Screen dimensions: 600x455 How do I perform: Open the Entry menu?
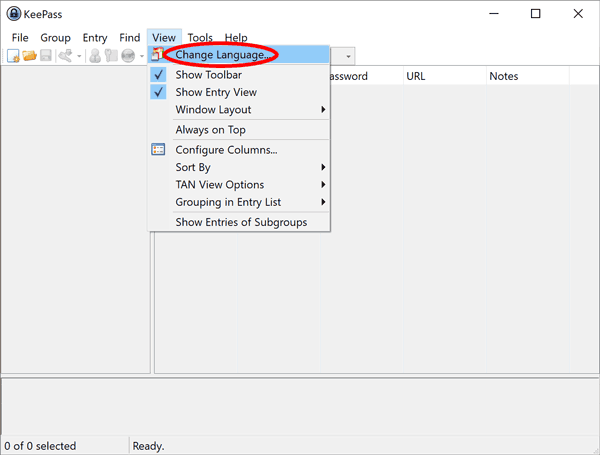95,38
